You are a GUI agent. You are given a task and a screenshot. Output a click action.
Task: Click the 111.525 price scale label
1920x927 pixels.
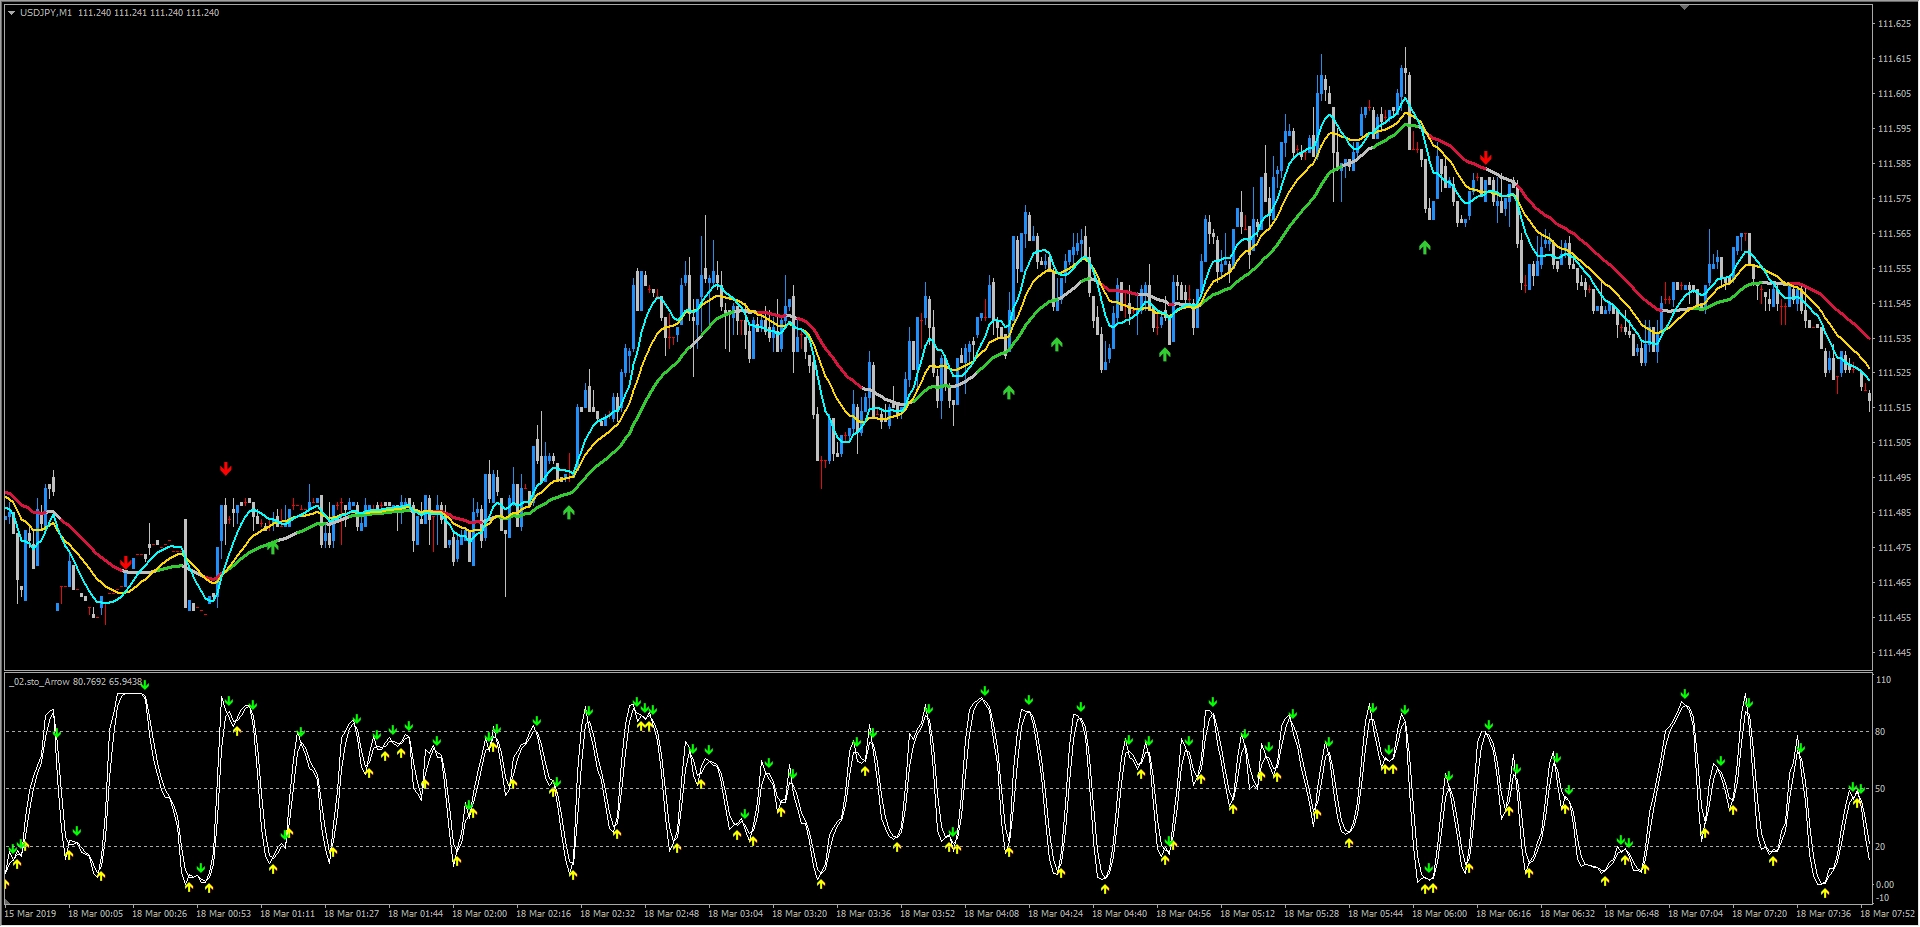(x=1894, y=373)
